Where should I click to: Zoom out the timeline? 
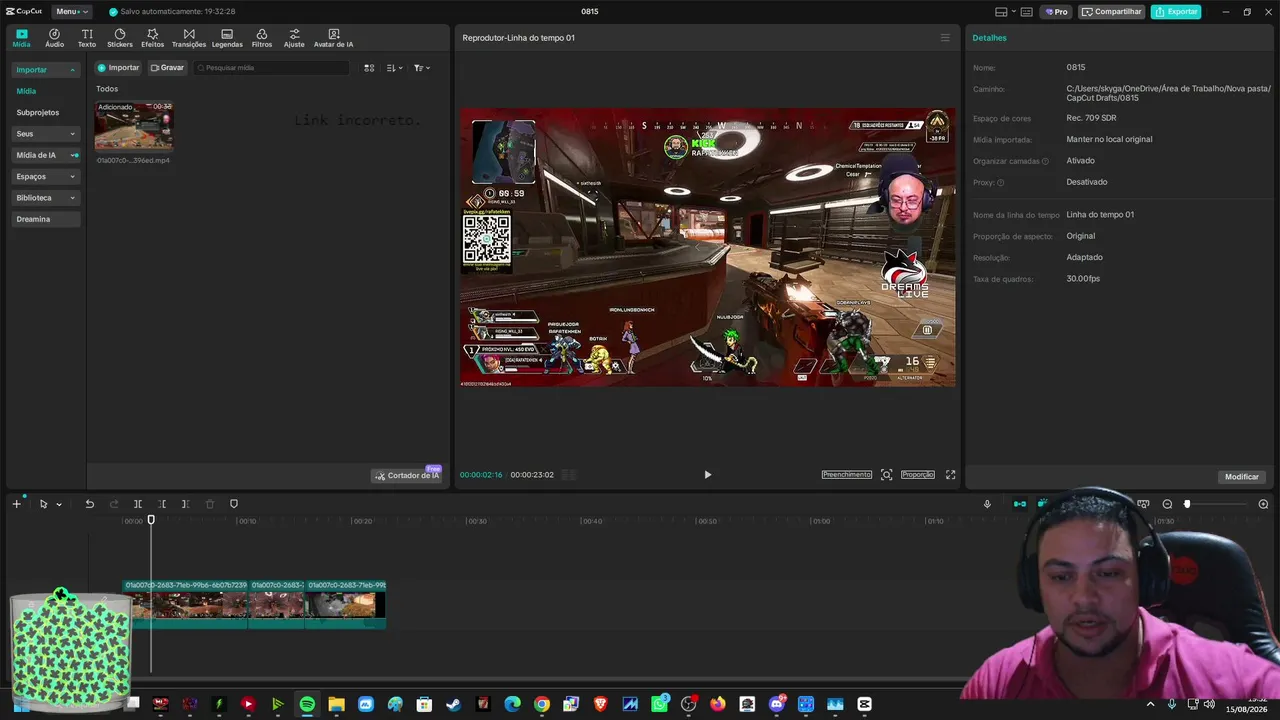(x=1167, y=504)
